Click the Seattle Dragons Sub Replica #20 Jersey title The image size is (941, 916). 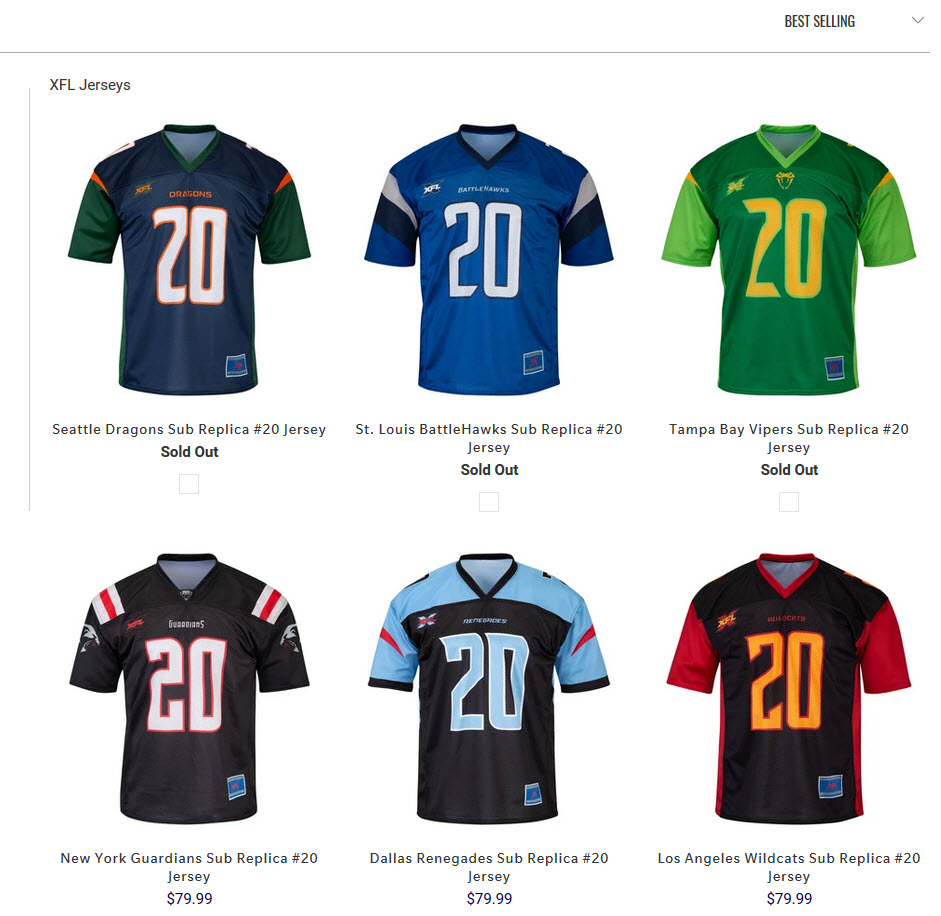click(x=189, y=429)
